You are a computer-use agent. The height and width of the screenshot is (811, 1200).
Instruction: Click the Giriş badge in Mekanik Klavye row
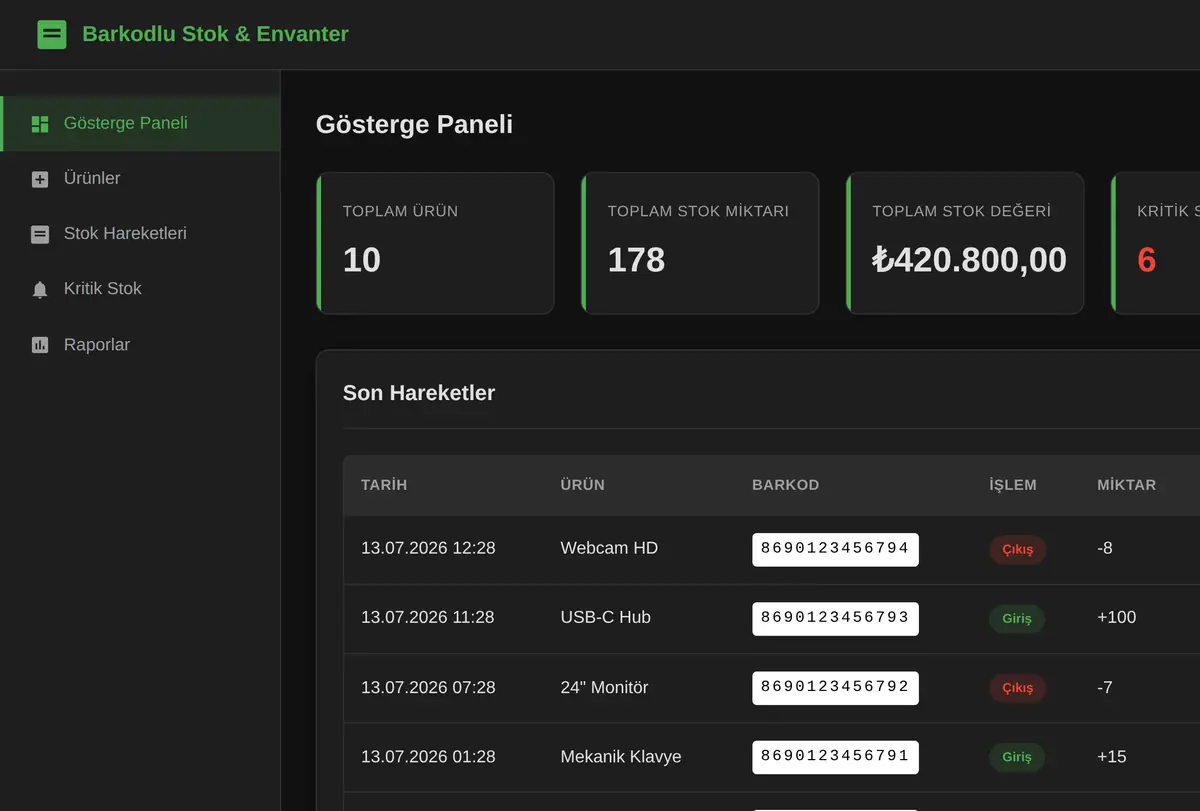tap(1017, 758)
